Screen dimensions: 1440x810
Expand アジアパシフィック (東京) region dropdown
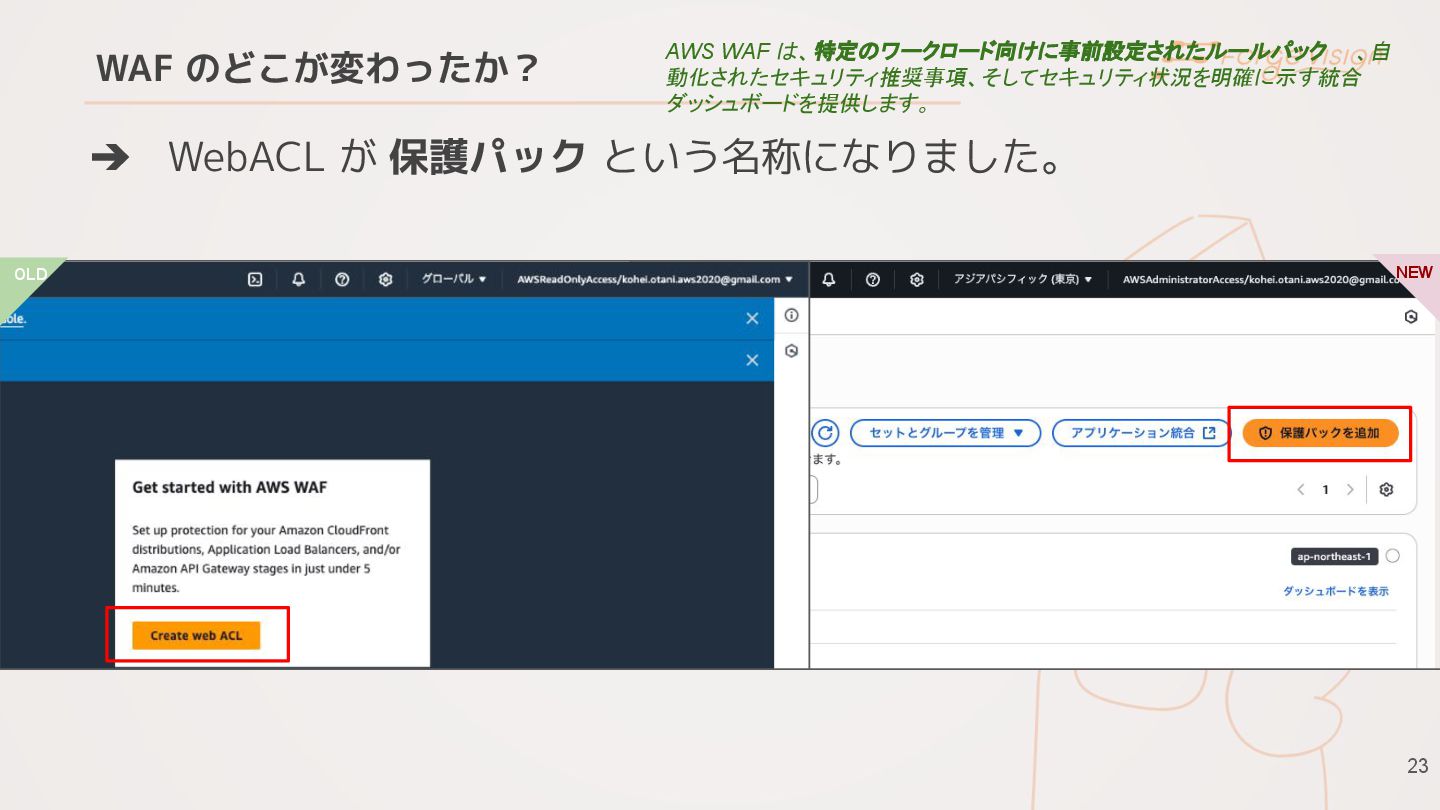pos(1023,280)
